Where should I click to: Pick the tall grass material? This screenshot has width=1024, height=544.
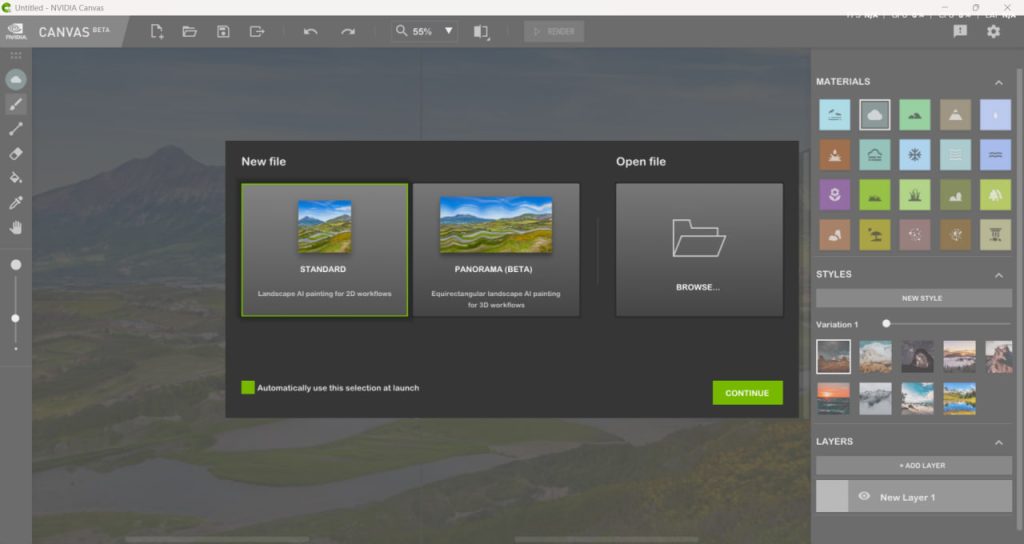point(915,195)
